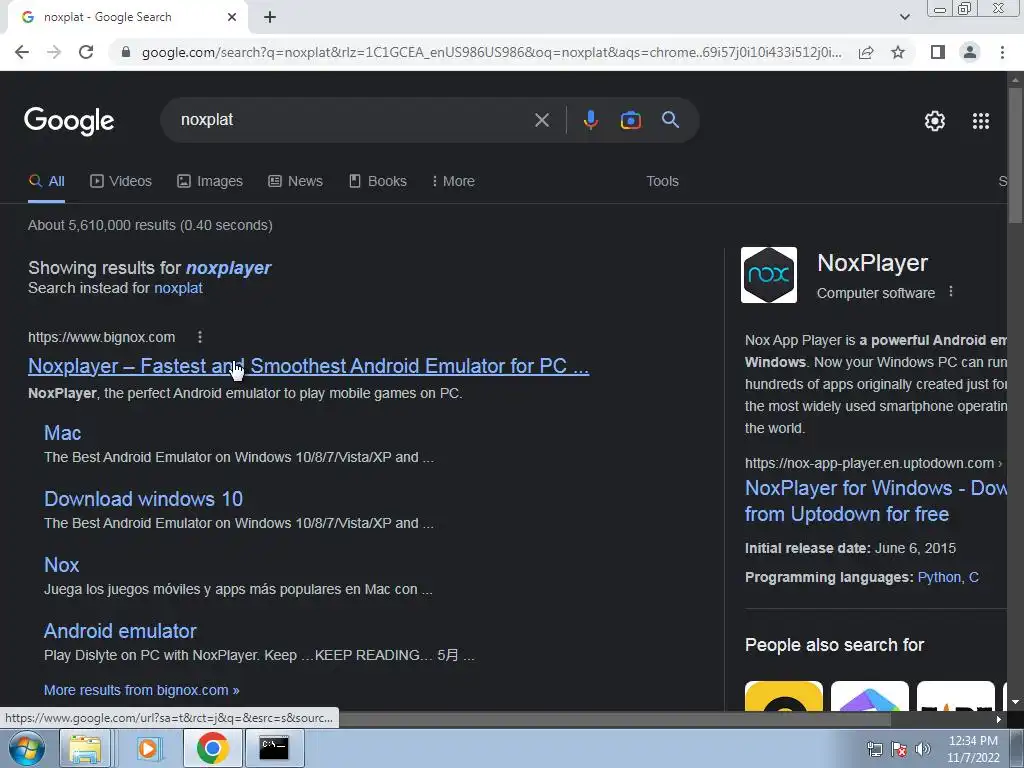Go back to the previous page
This screenshot has width=1024, height=768.
[x=22, y=52]
